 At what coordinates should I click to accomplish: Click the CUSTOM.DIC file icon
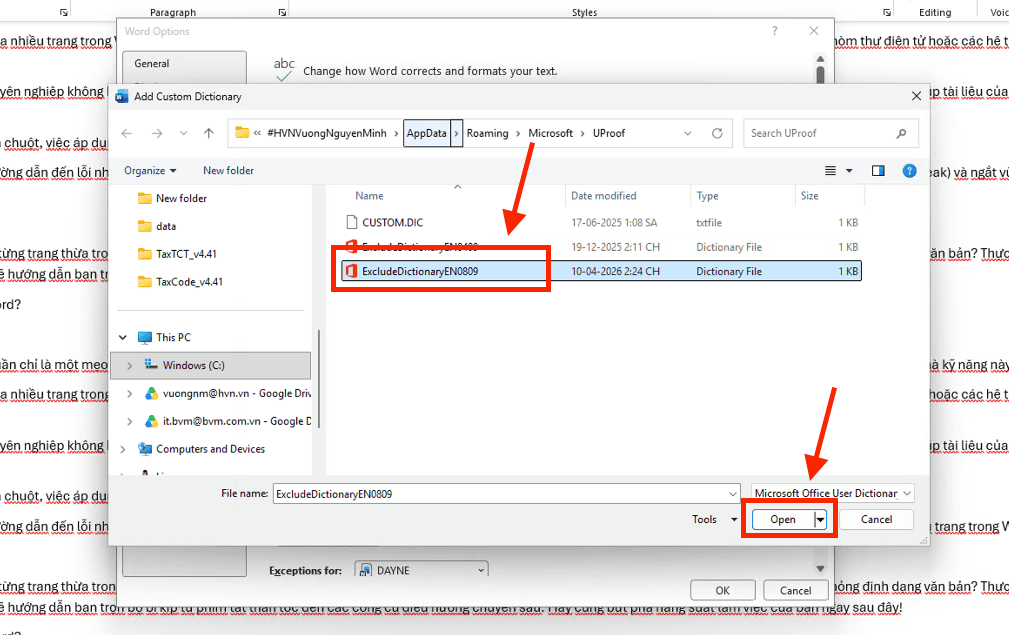351,223
